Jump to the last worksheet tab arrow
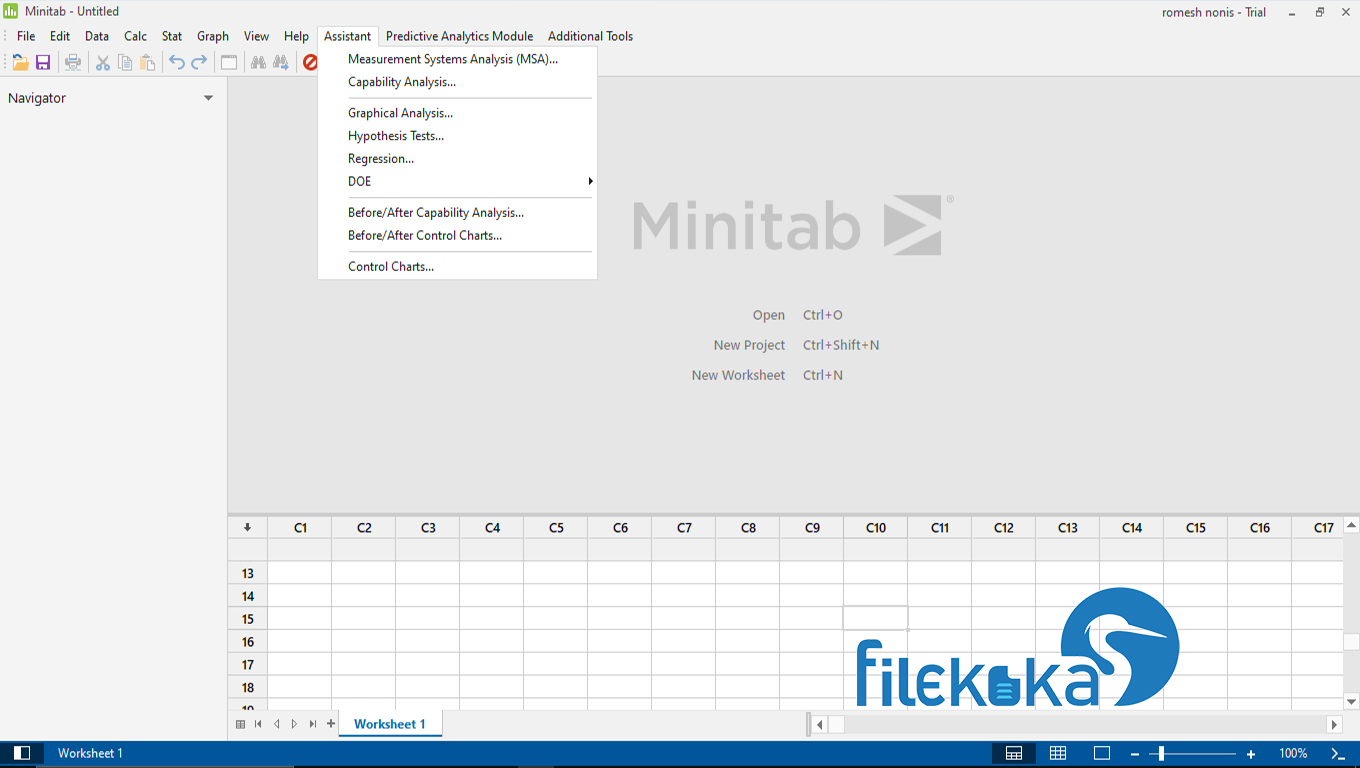The image size is (1360, 768). click(x=313, y=724)
